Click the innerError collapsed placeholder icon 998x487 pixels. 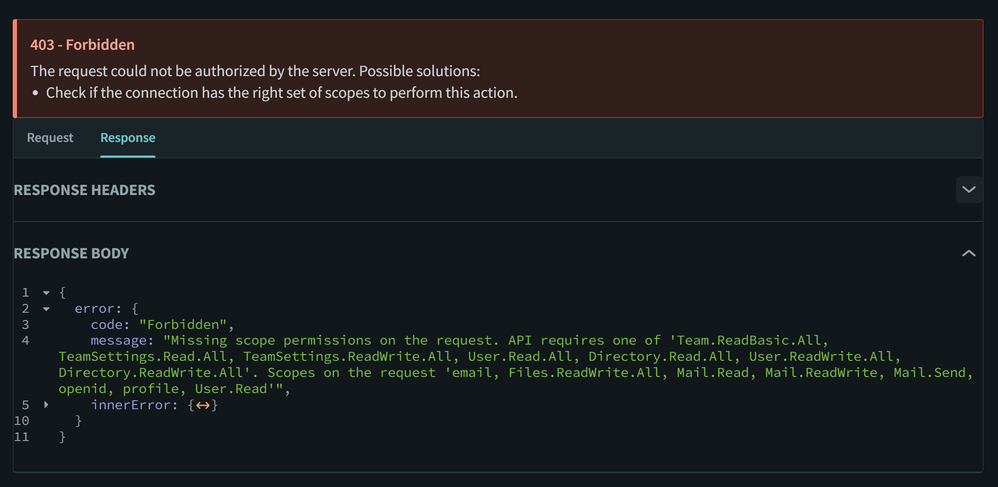tap(203, 405)
